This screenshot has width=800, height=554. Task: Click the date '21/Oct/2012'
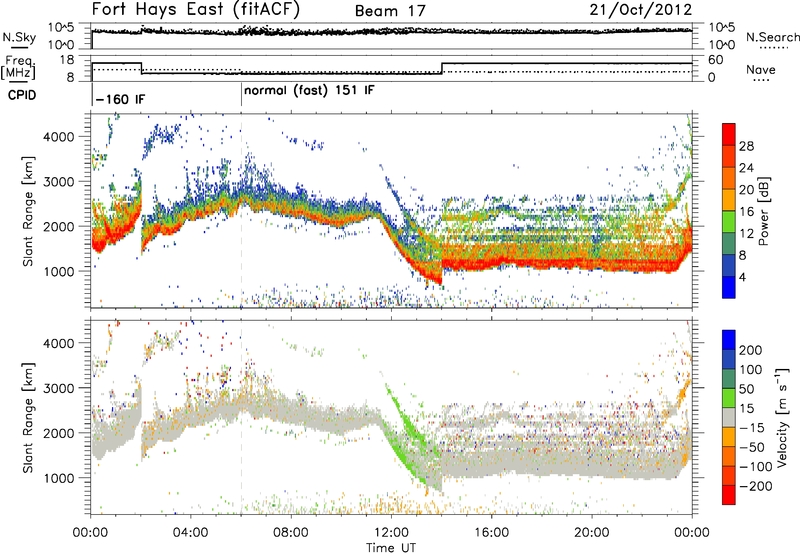pos(640,10)
